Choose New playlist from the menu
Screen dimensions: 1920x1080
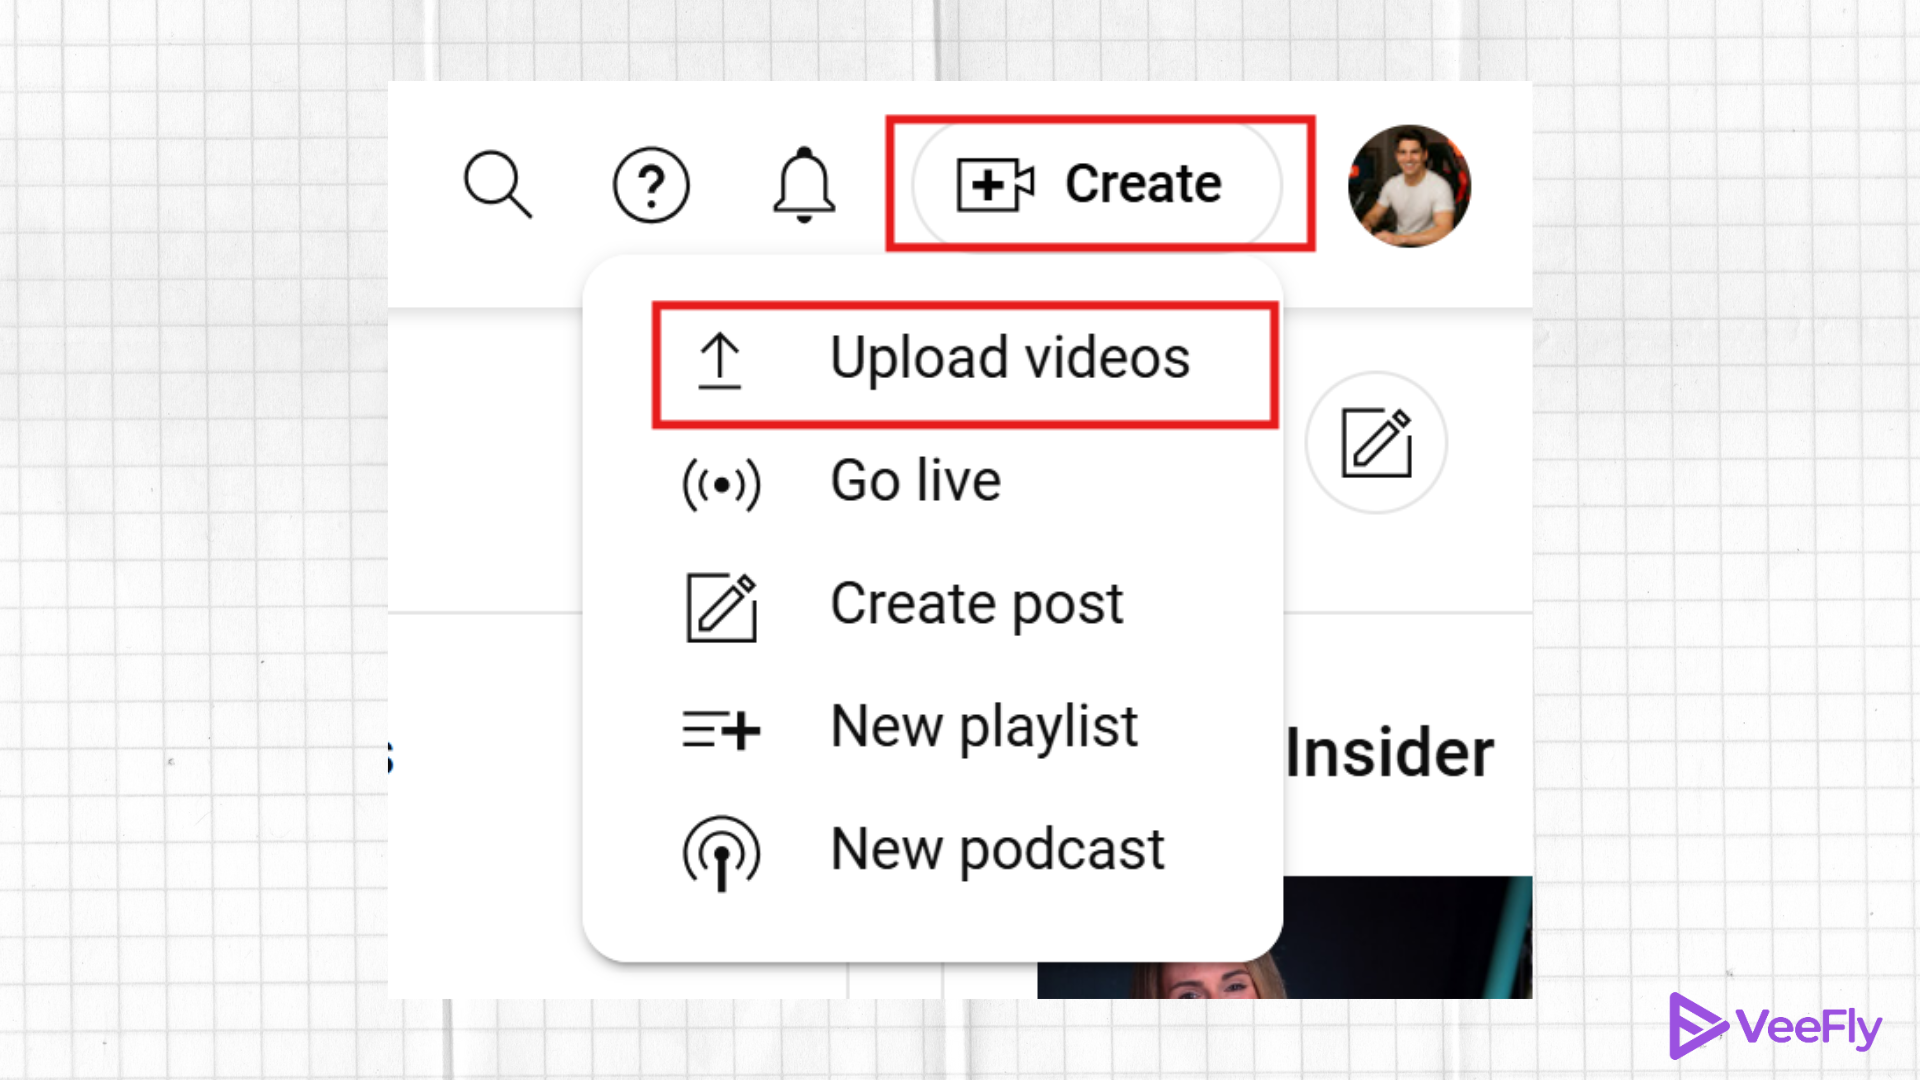(x=983, y=728)
